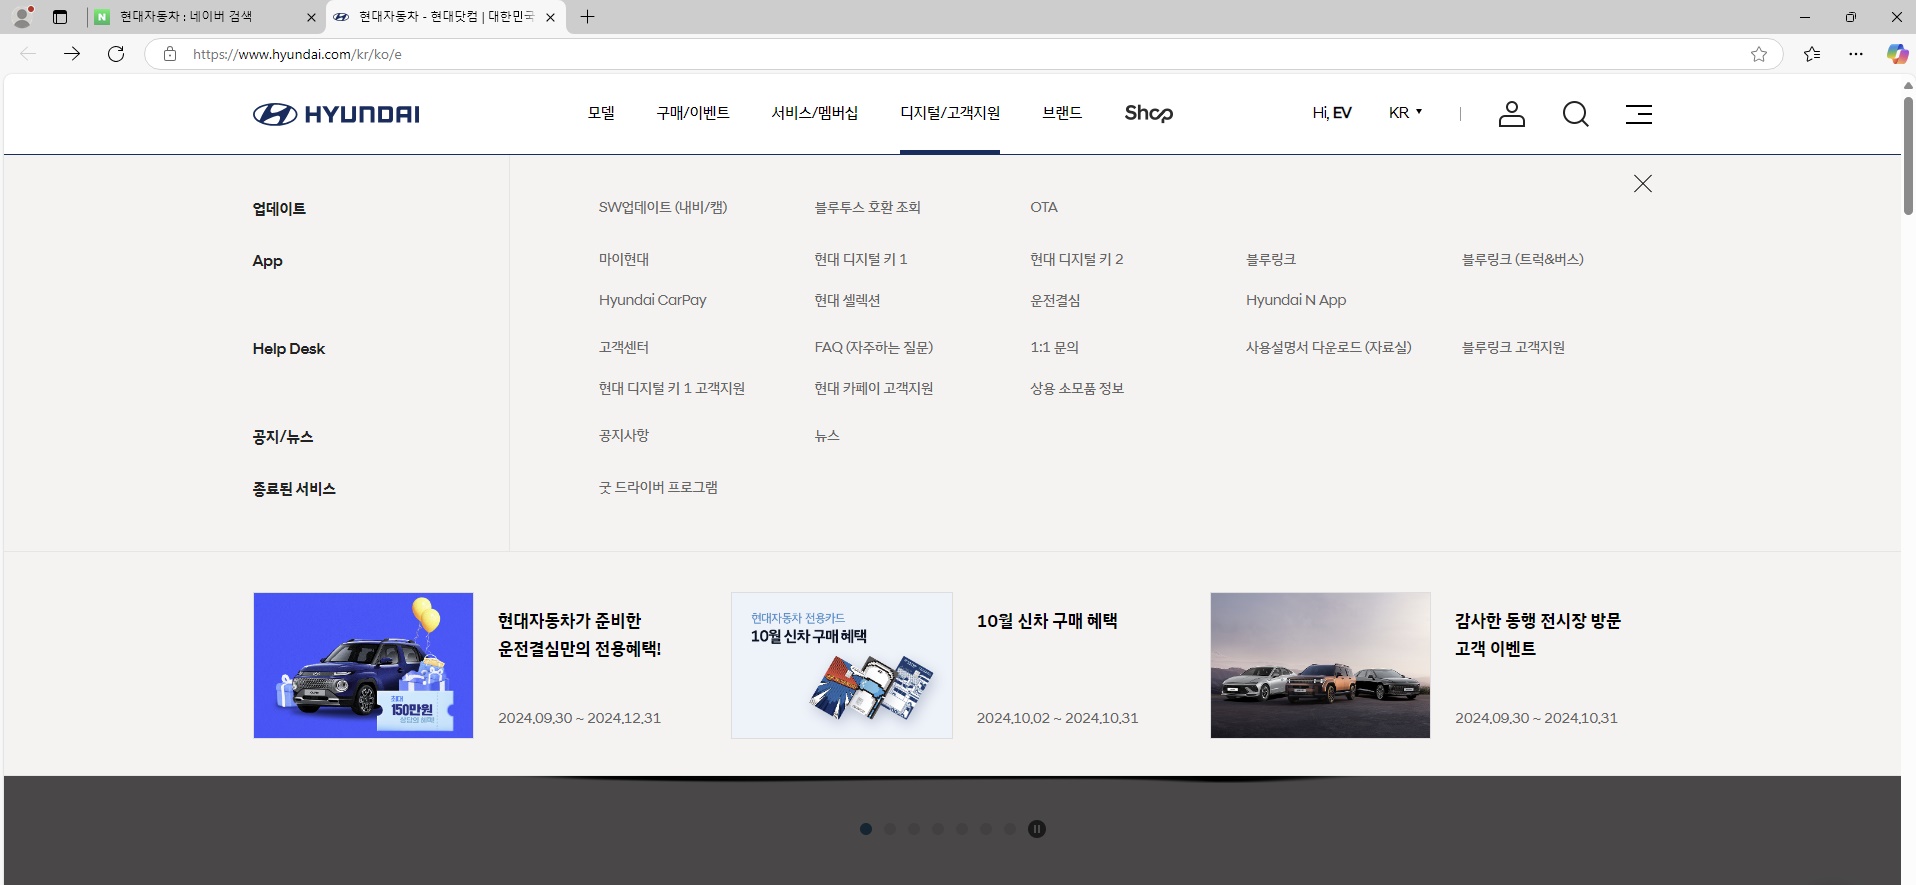Open a new tab with plus button

(588, 17)
